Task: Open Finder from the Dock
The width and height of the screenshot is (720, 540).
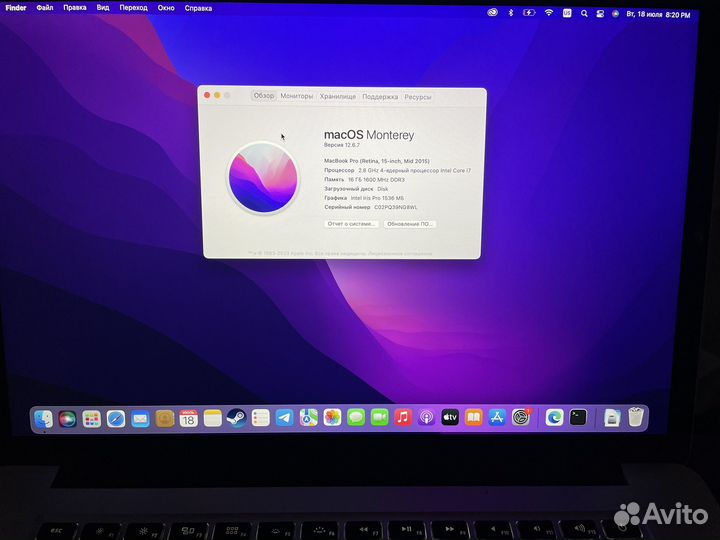Action: tap(44, 419)
